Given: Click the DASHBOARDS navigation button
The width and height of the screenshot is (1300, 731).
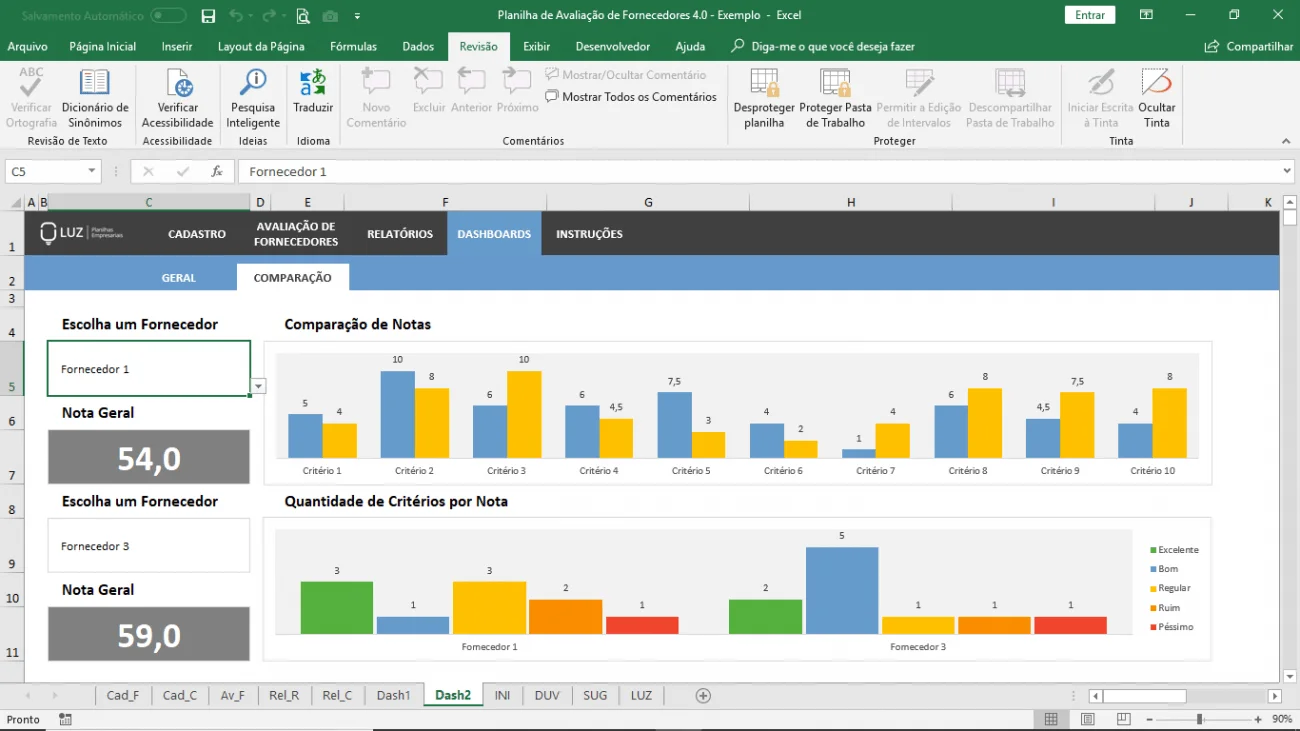Looking at the screenshot, I should [494, 234].
